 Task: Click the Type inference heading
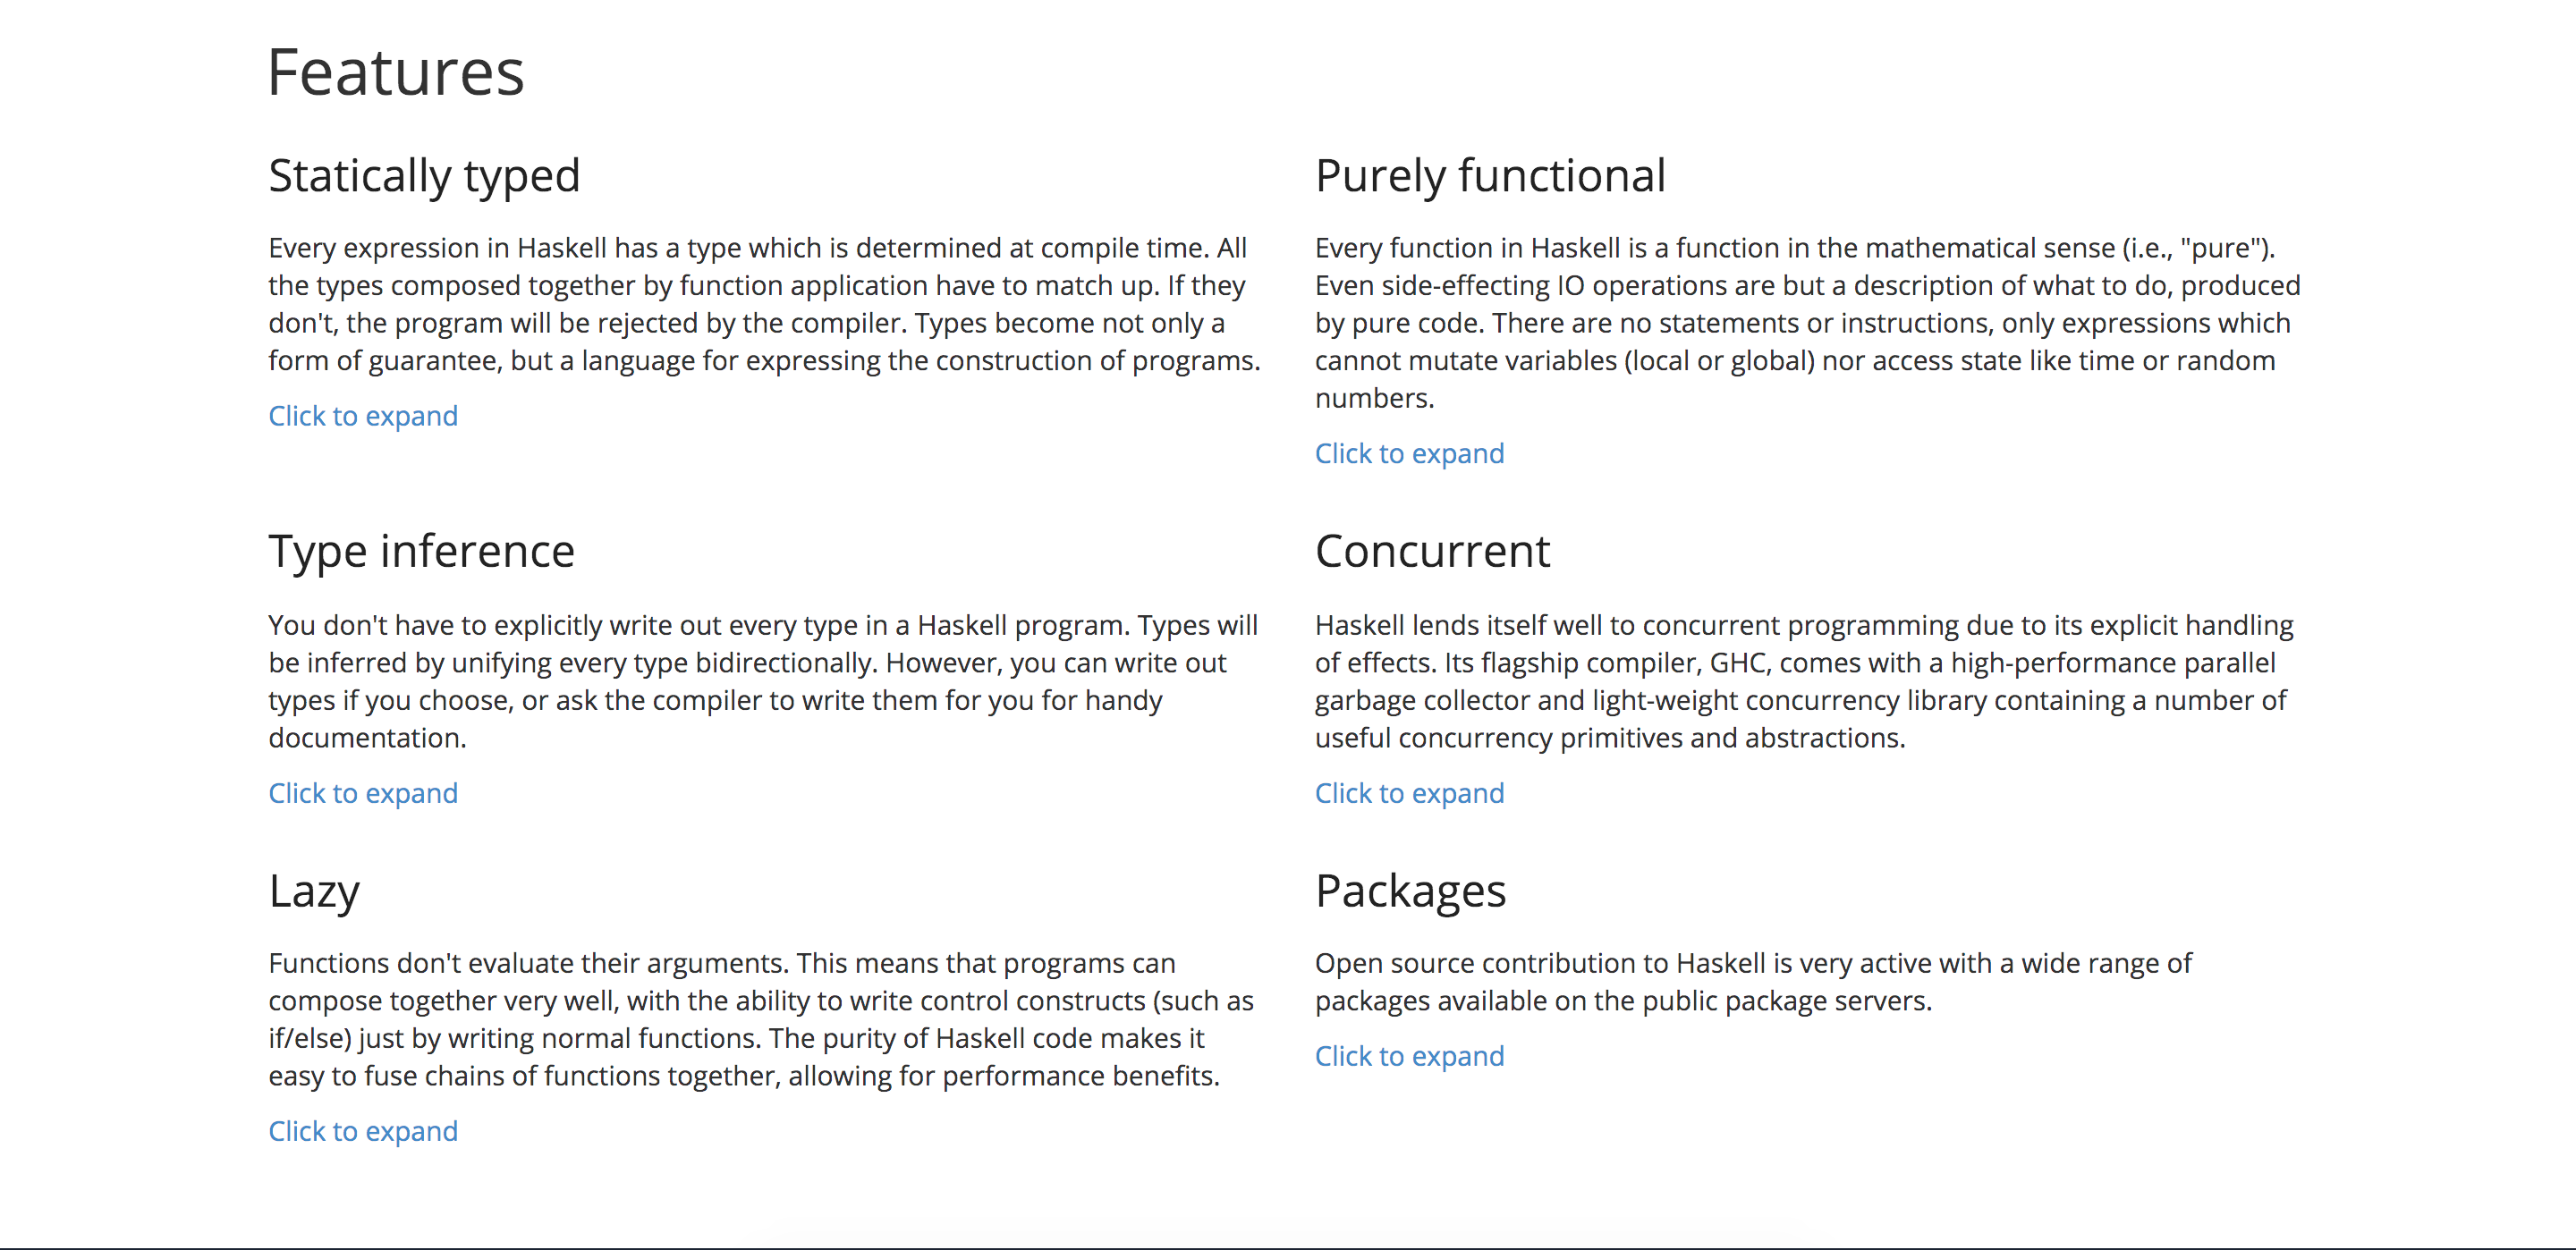(x=421, y=551)
